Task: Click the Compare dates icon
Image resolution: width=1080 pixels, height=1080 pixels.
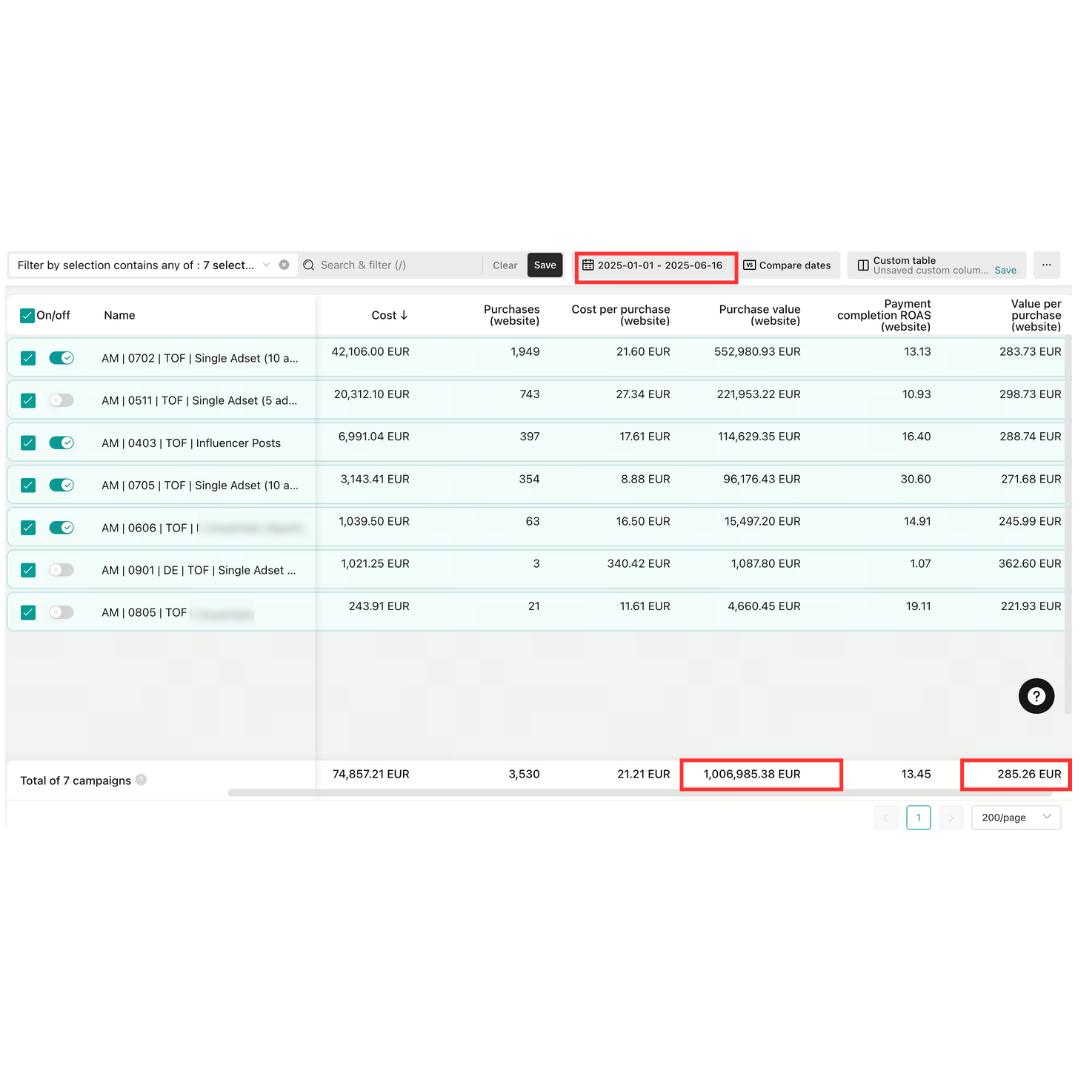Action: (749, 266)
